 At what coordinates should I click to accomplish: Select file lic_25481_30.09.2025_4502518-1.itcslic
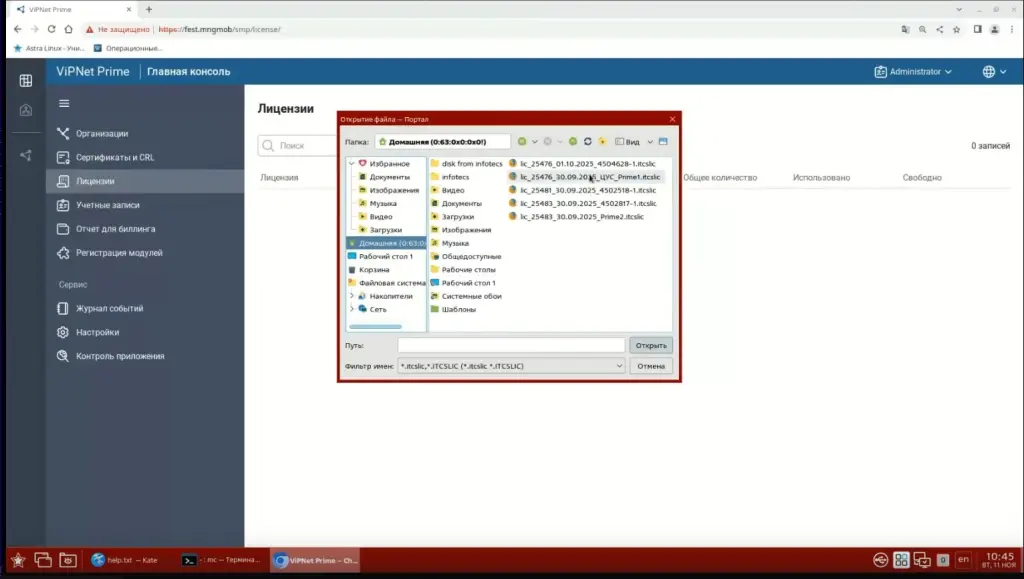[583, 190]
